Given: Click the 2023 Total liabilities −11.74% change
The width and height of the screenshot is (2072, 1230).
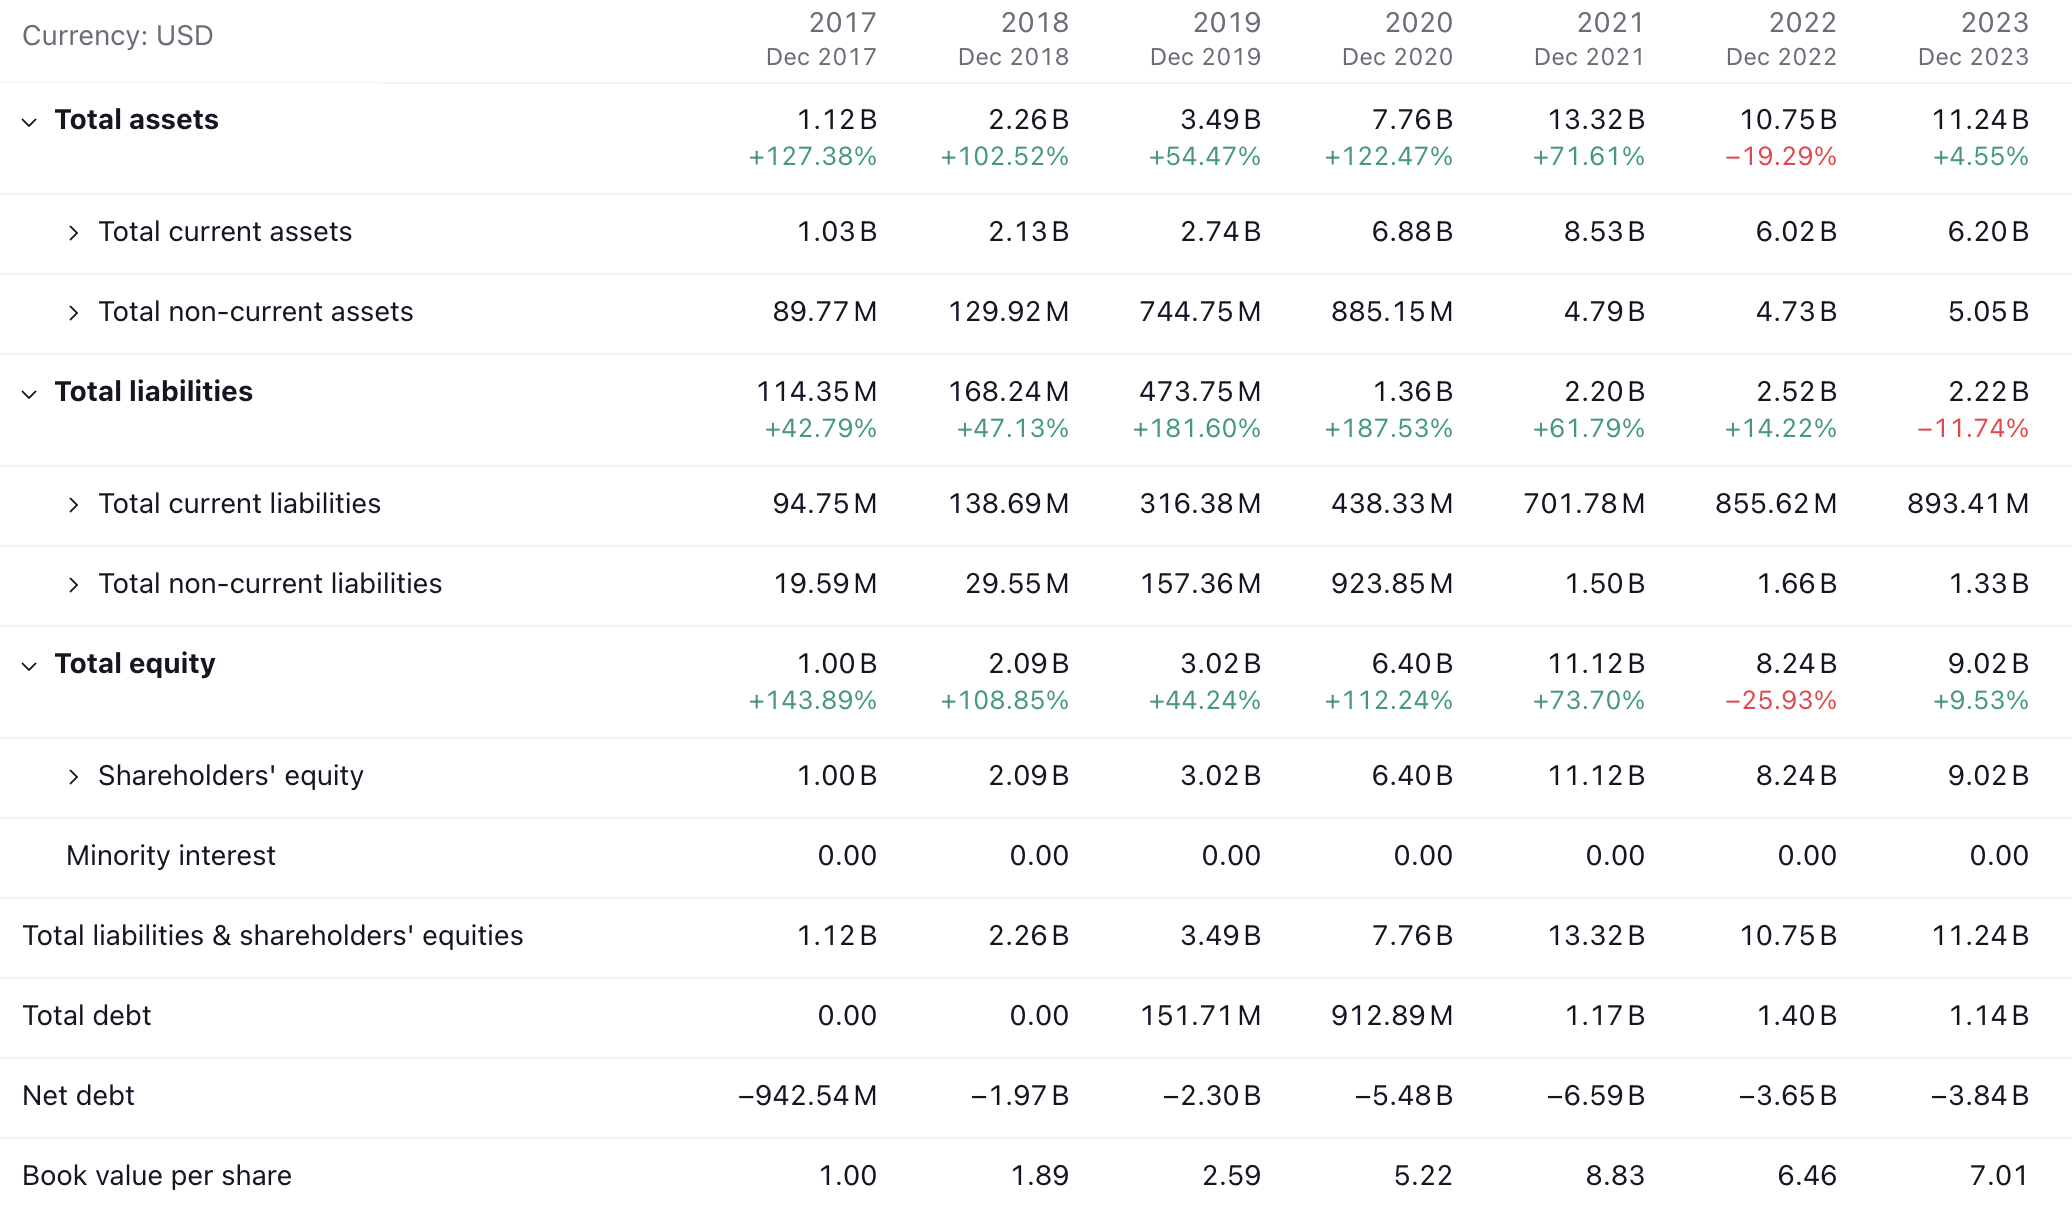Looking at the screenshot, I should click(1973, 429).
